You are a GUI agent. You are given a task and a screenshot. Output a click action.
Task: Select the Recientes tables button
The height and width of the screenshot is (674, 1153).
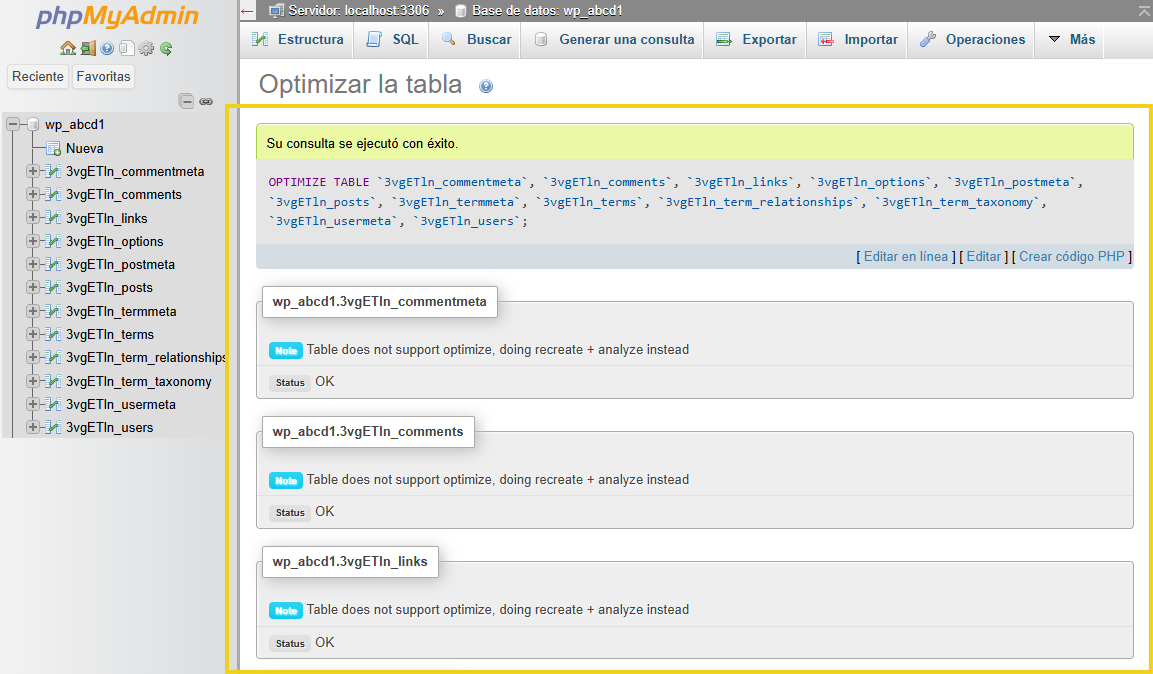[x=37, y=76]
